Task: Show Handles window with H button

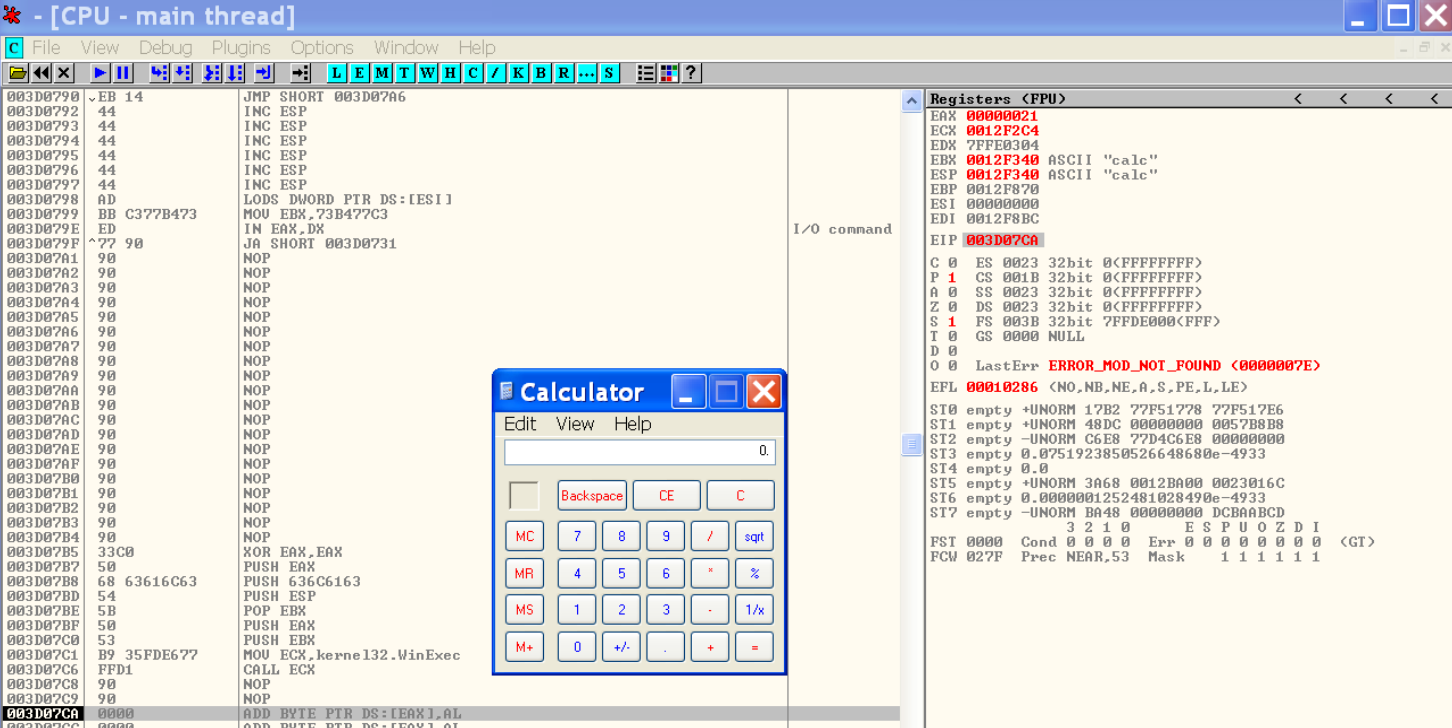Action: [x=451, y=73]
